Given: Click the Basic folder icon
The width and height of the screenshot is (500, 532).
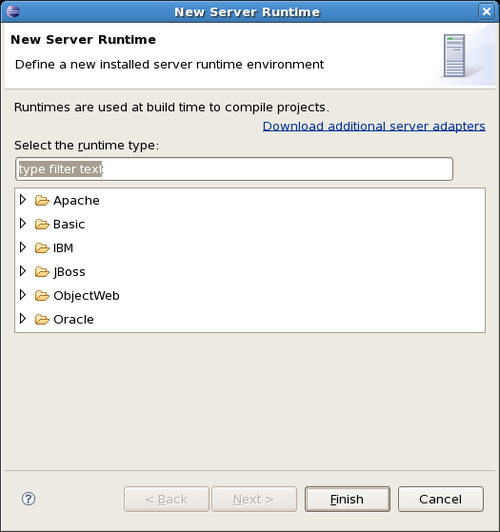Looking at the screenshot, I should tap(42, 224).
